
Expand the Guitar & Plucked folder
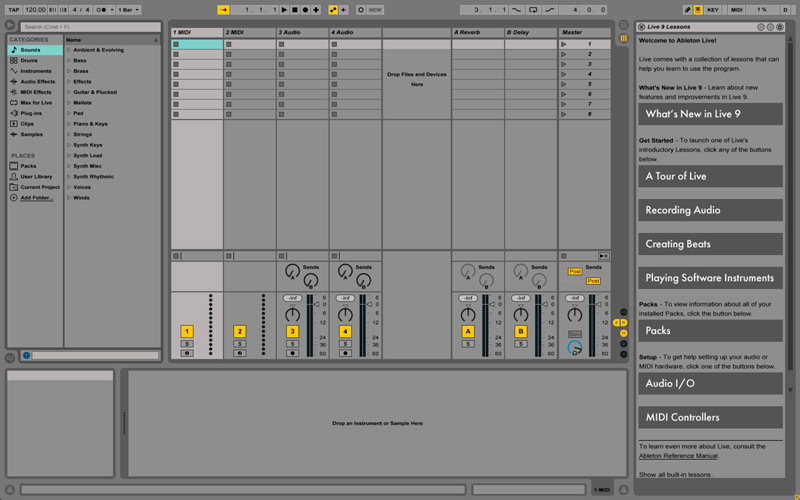69,92
